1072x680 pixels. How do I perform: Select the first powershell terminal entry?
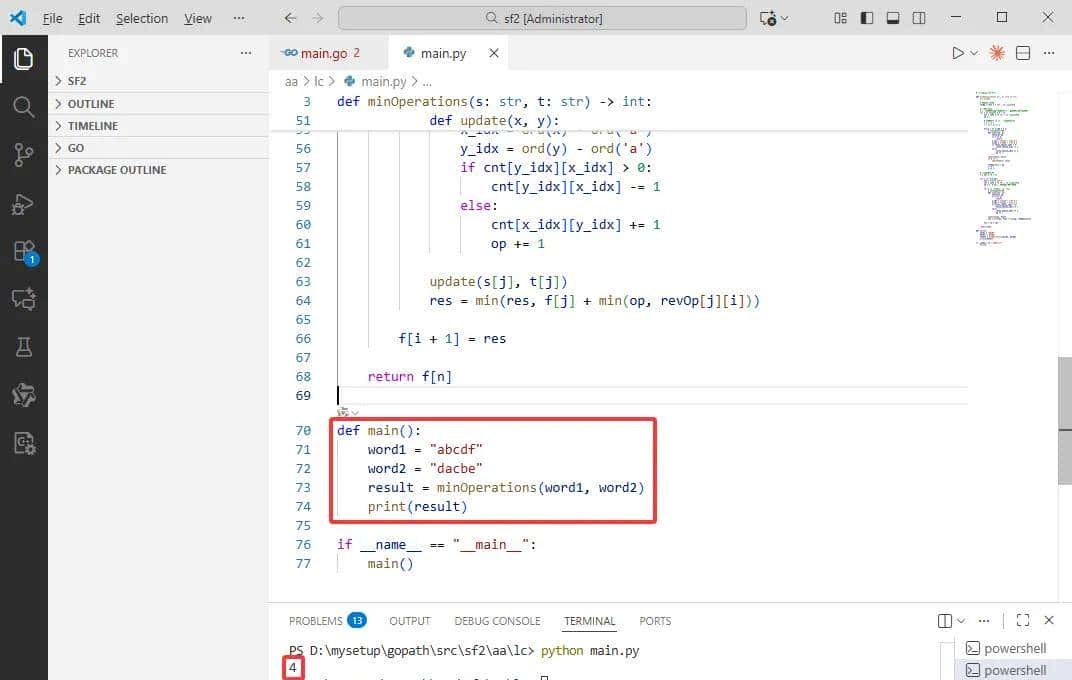click(x=1014, y=648)
